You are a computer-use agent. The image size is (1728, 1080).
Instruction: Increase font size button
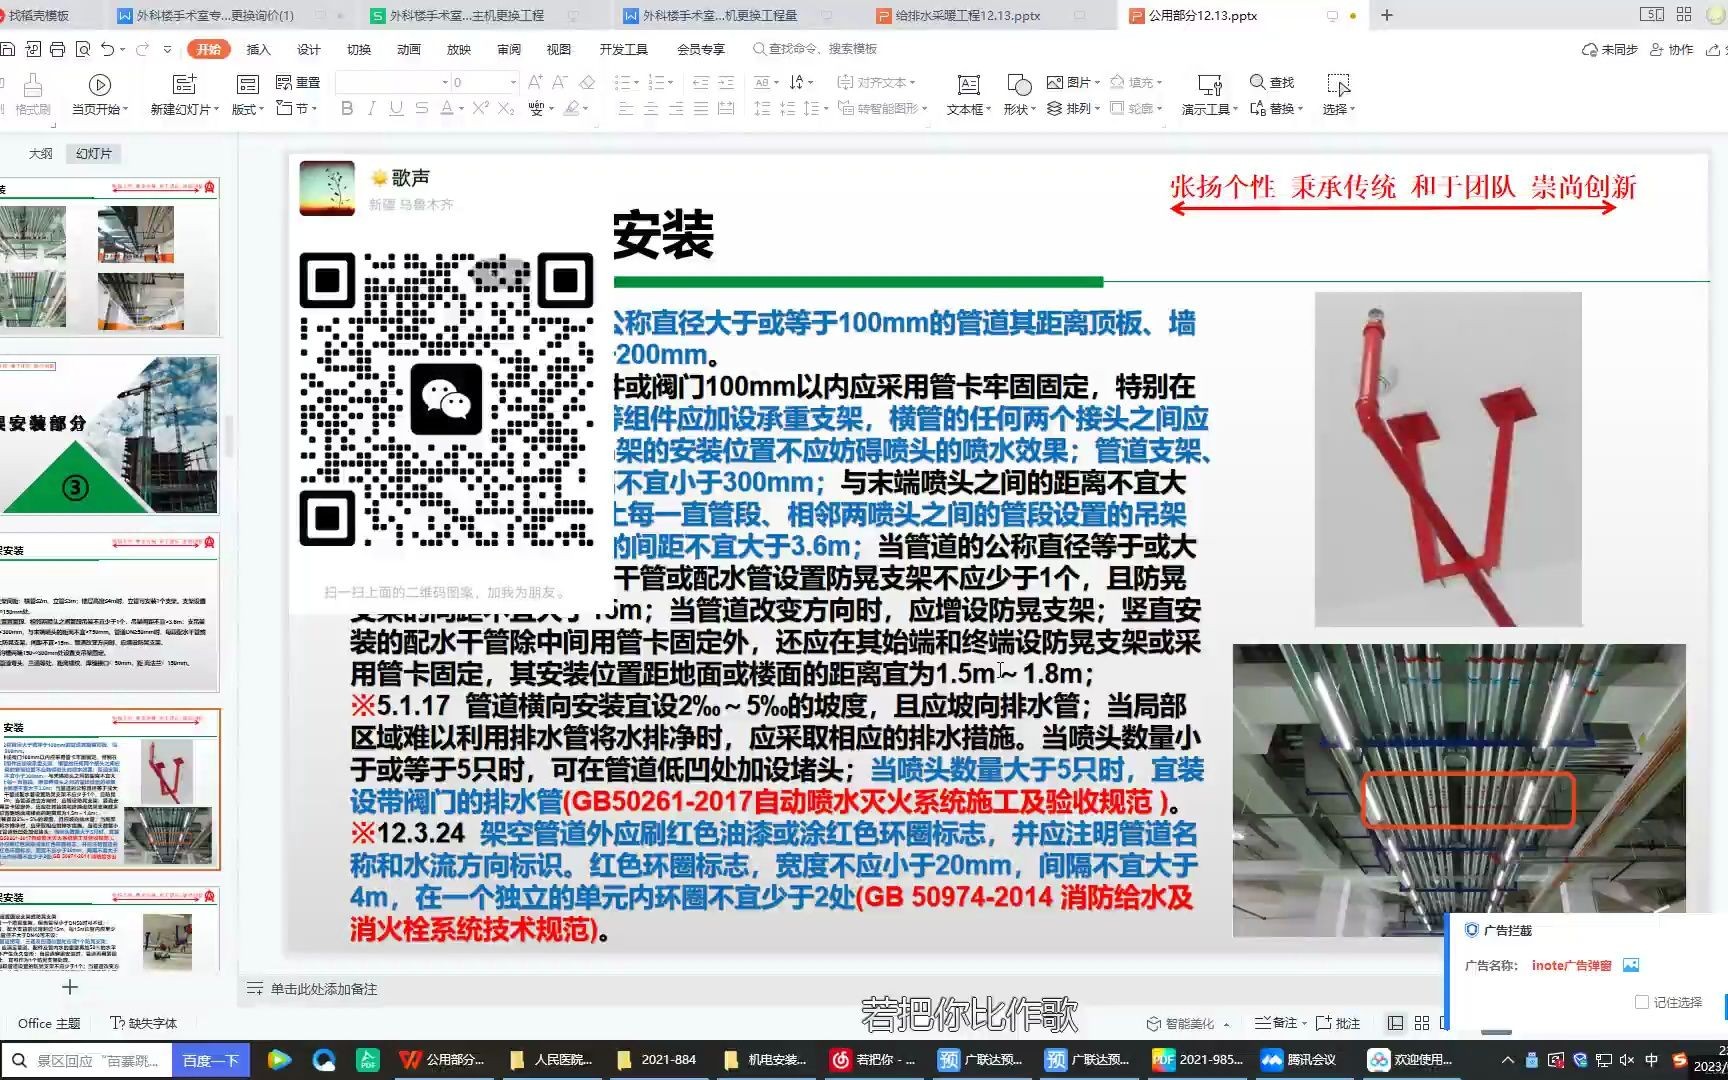[535, 82]
